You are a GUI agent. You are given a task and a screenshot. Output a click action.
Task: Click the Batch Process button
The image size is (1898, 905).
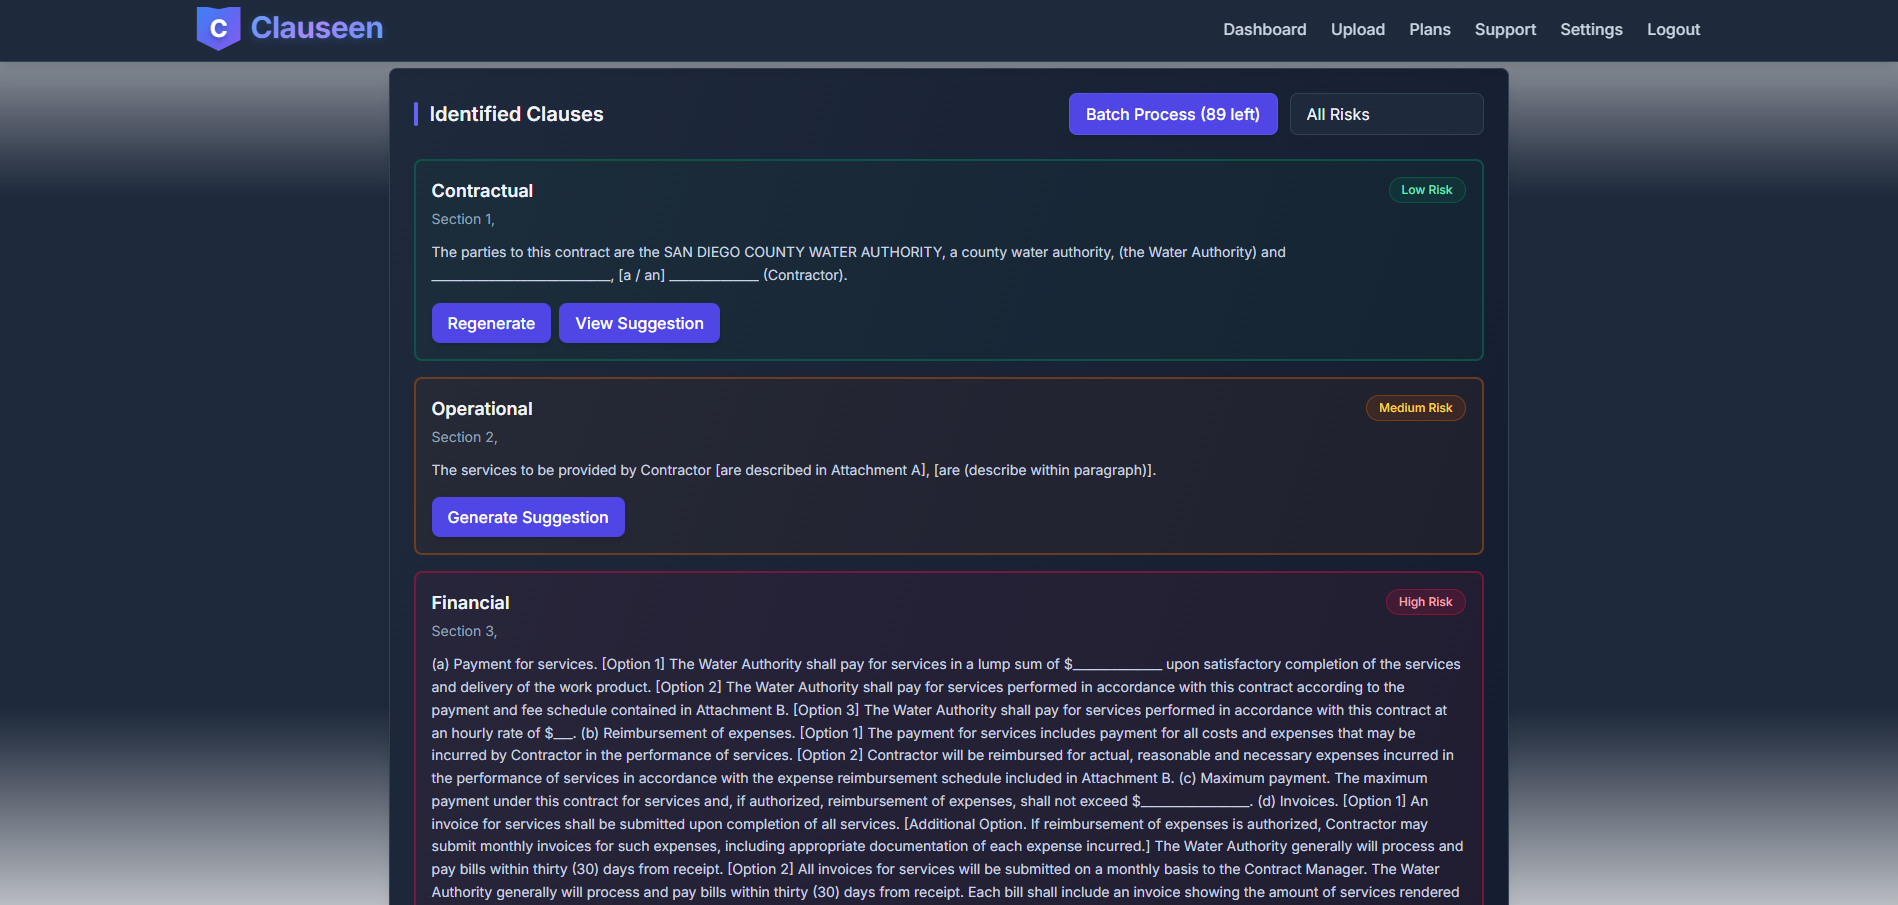(x=1172, y=114)
